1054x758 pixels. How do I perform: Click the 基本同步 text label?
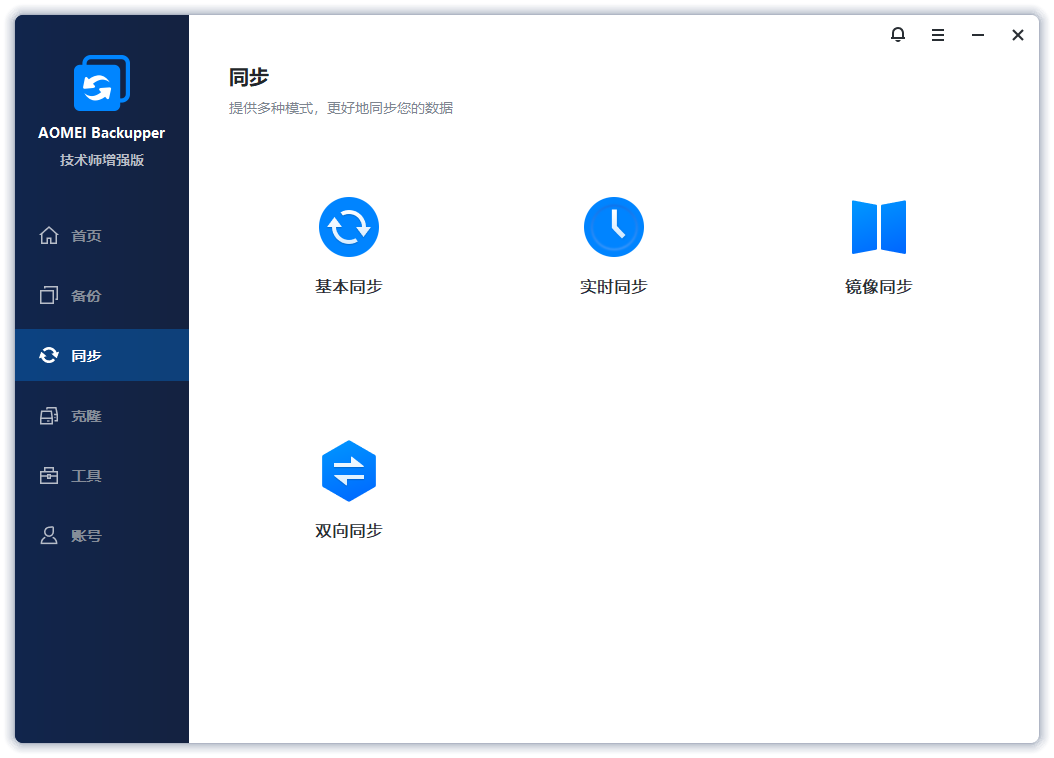pyautogui.click(x=348, y=287)
